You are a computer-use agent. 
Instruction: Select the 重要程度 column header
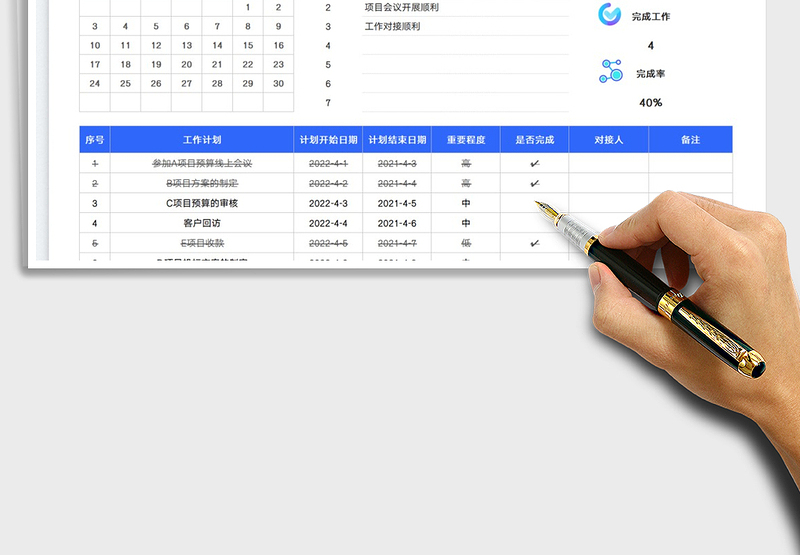point(466,140)
